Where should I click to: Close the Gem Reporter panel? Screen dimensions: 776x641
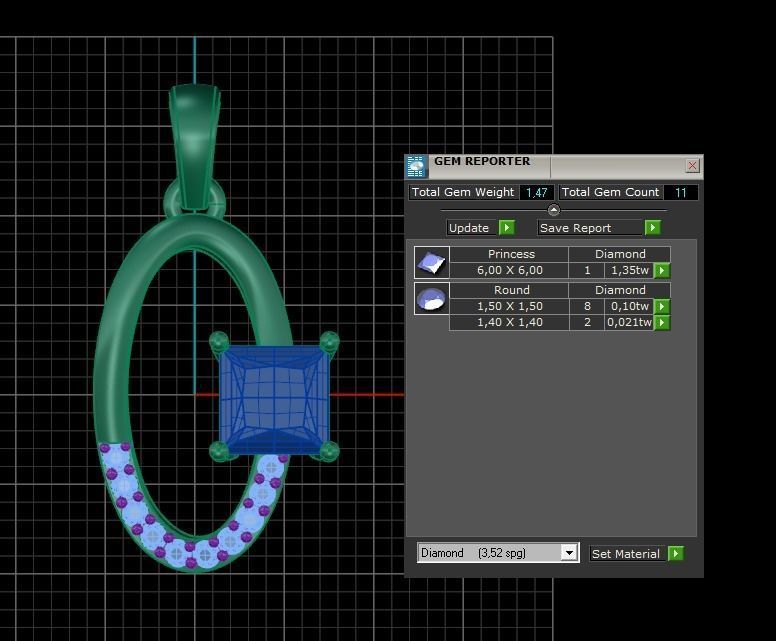click(x=692, y=166)
